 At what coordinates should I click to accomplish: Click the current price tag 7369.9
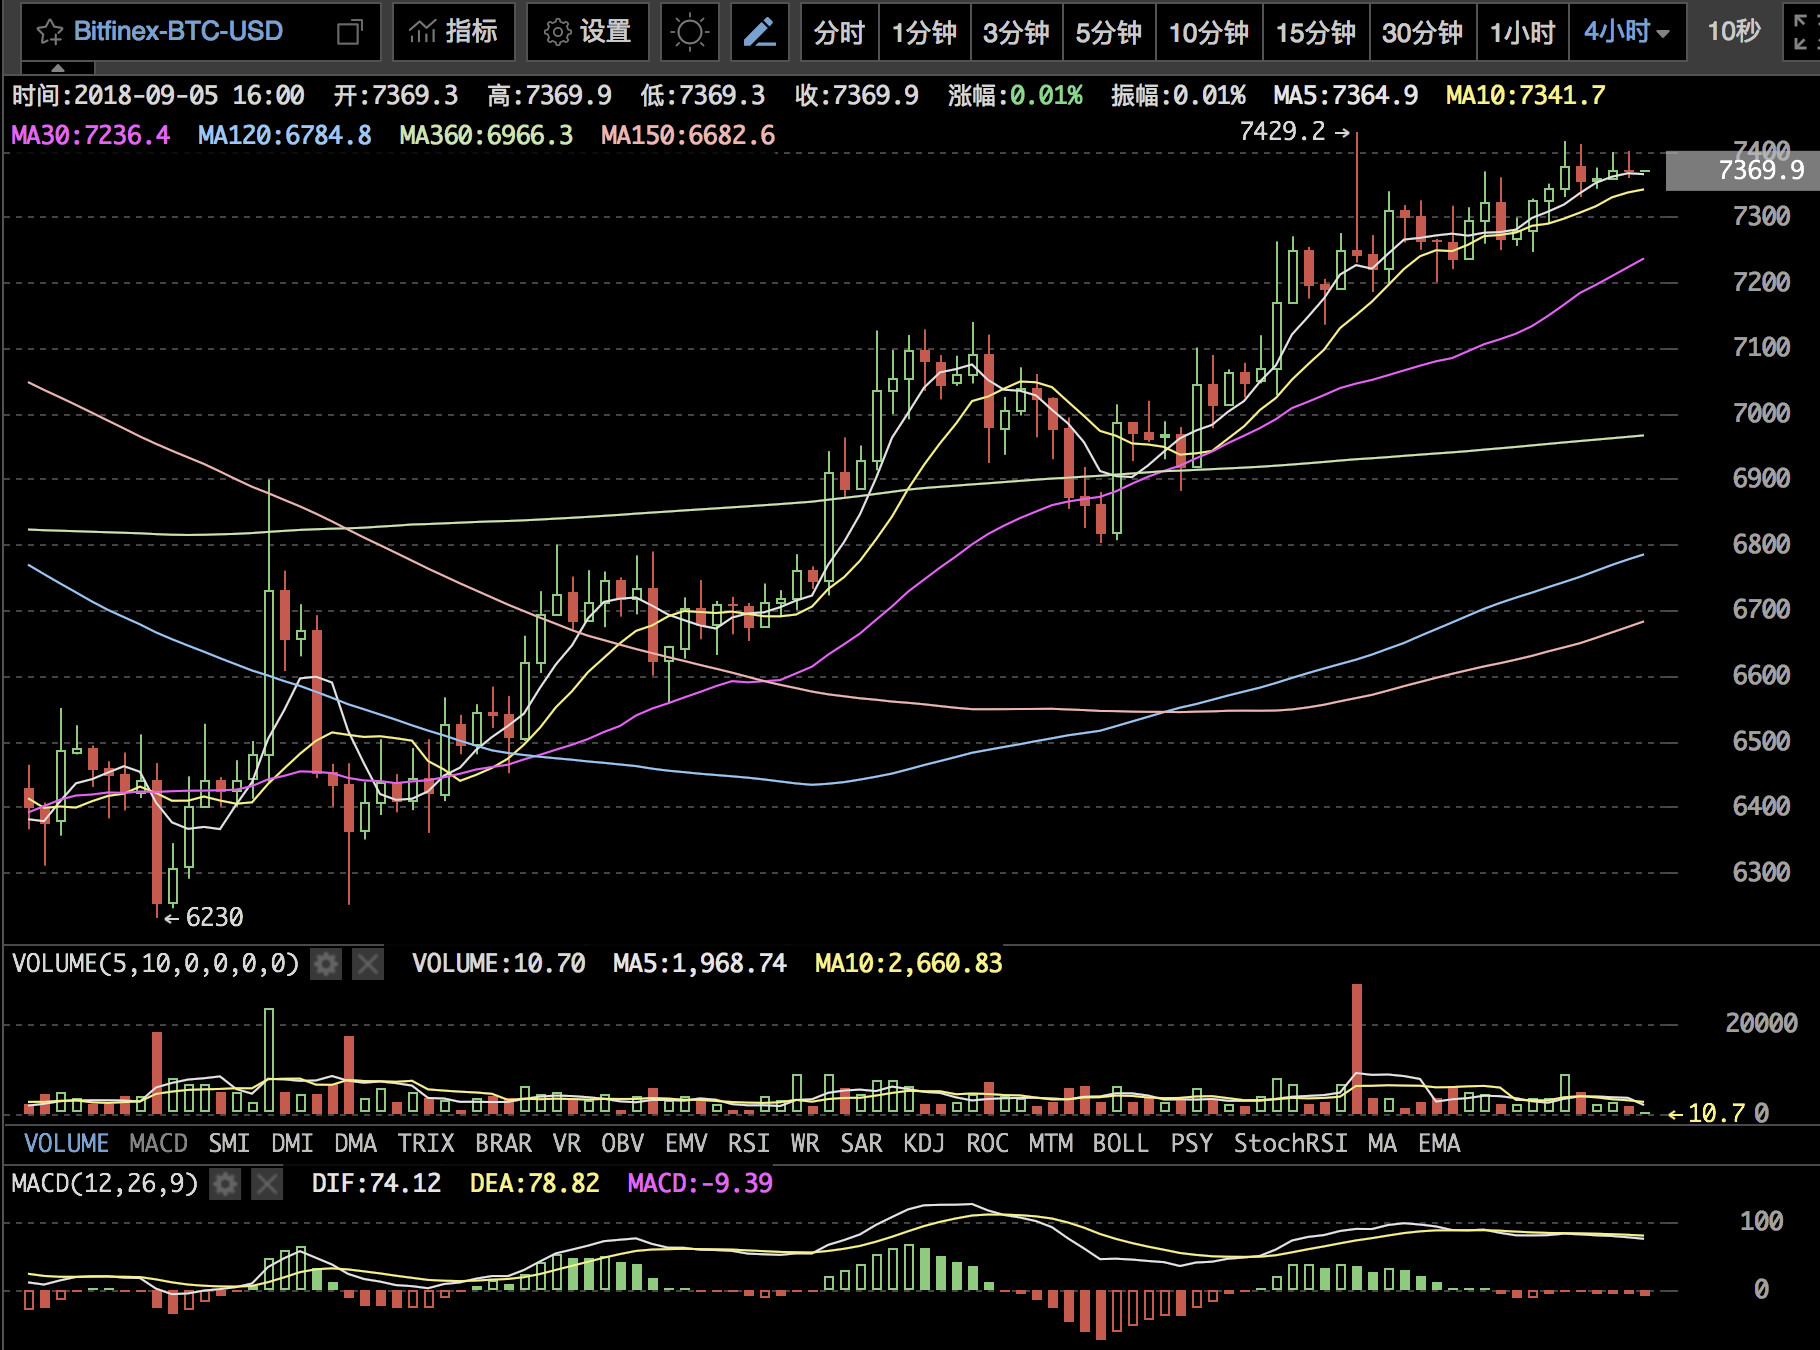click(1742, 170)
